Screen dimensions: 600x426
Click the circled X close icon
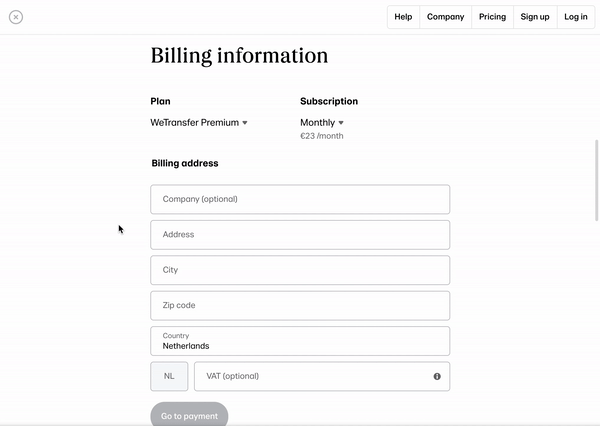click(16, 17)
